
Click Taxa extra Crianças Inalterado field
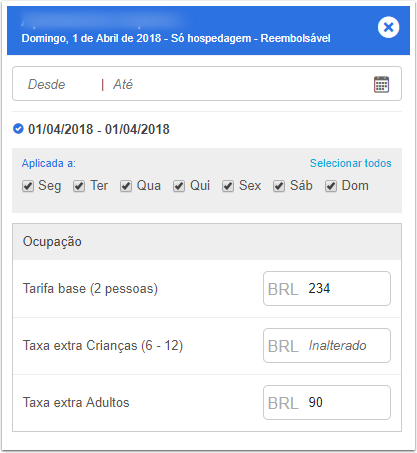327,345
